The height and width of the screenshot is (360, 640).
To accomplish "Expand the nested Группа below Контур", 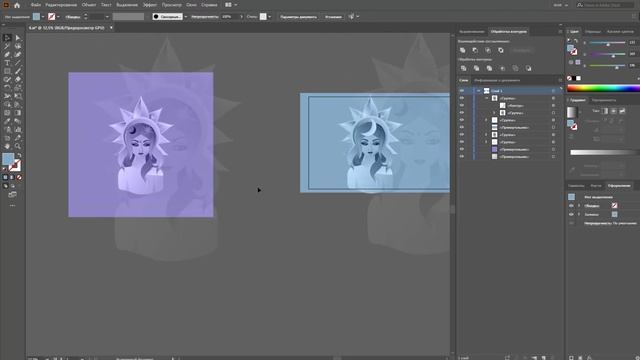I will pos(494,113).
